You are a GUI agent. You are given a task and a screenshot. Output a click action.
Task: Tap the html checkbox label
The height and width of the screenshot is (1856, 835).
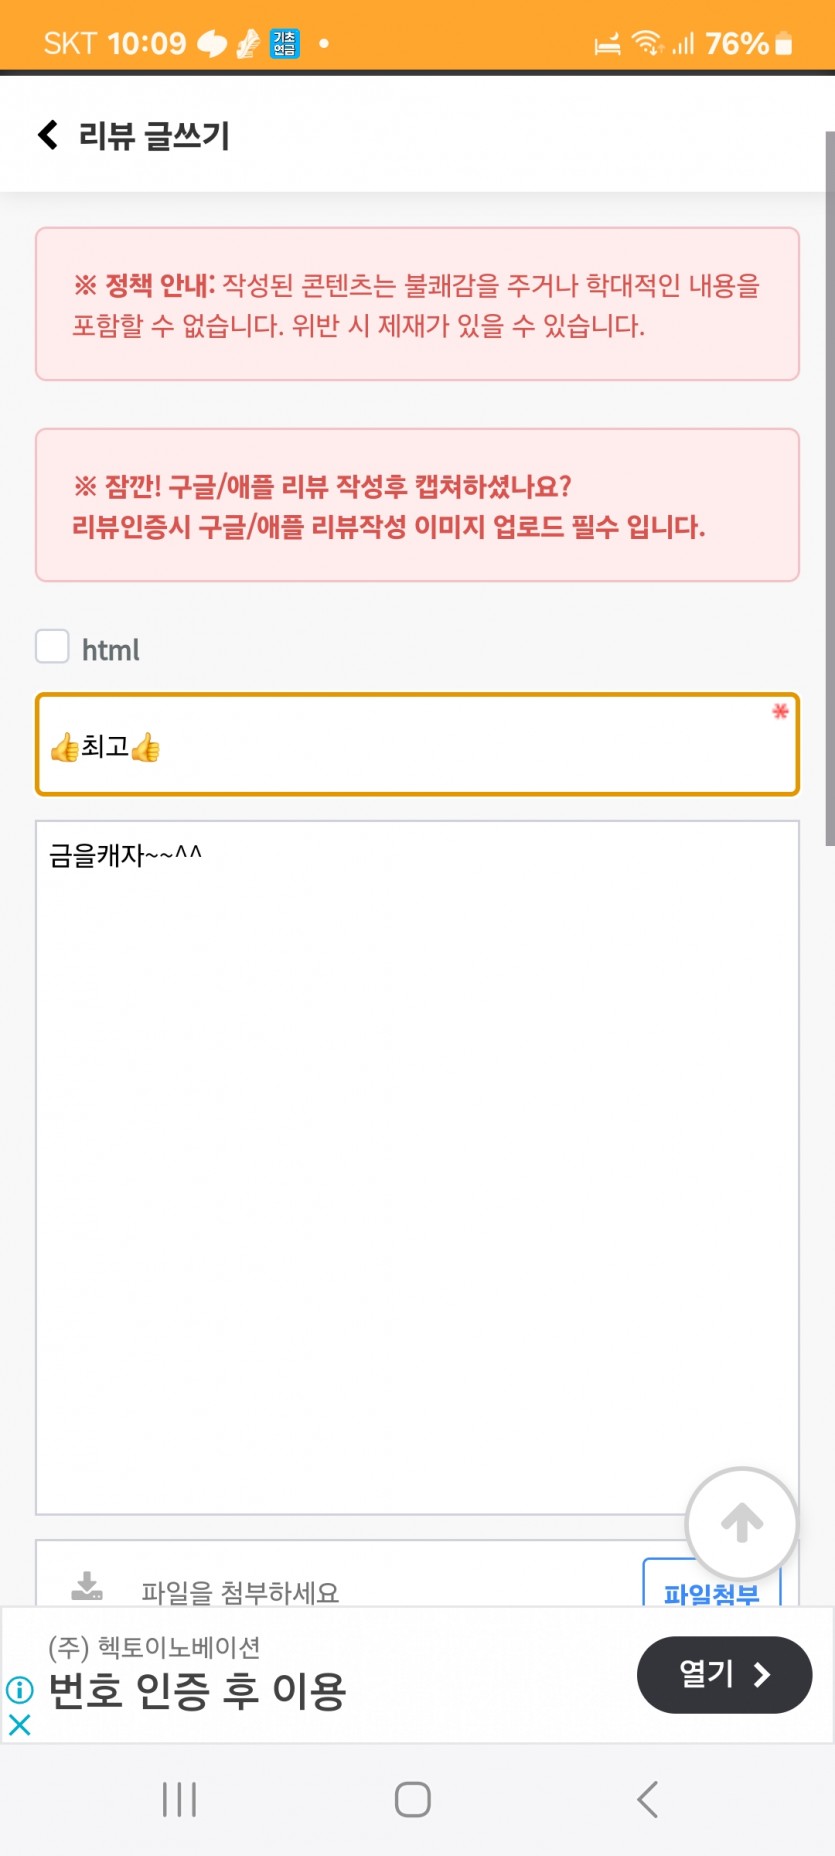point(110,650)
